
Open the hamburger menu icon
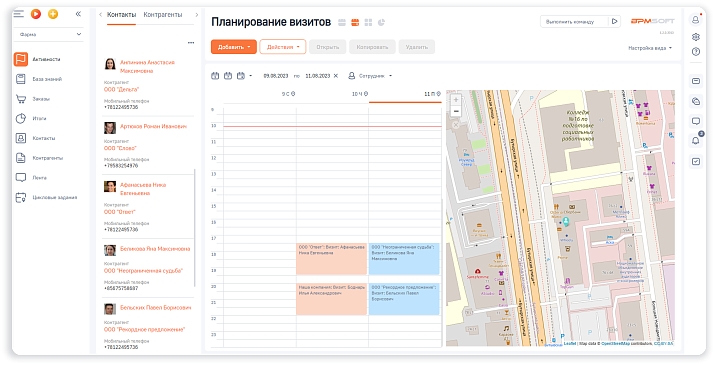(x=19, y=14)
